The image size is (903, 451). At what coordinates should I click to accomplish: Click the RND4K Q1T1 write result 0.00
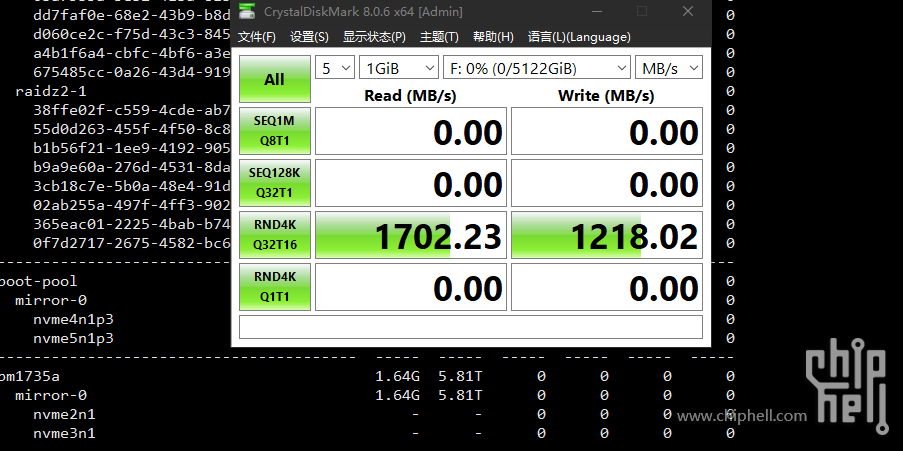click(x=607, y=287)
